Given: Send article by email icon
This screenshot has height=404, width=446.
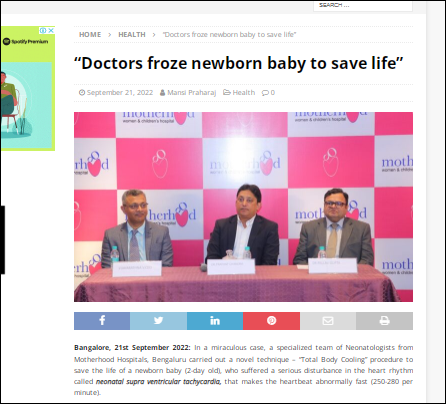Looking at the screenshot, I should click(328, 321).
